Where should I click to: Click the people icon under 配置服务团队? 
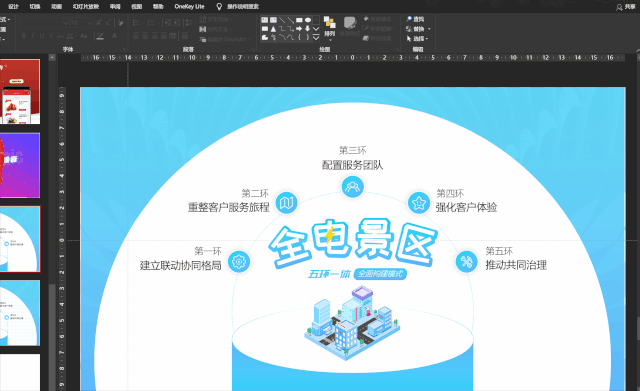coord(352,187)
